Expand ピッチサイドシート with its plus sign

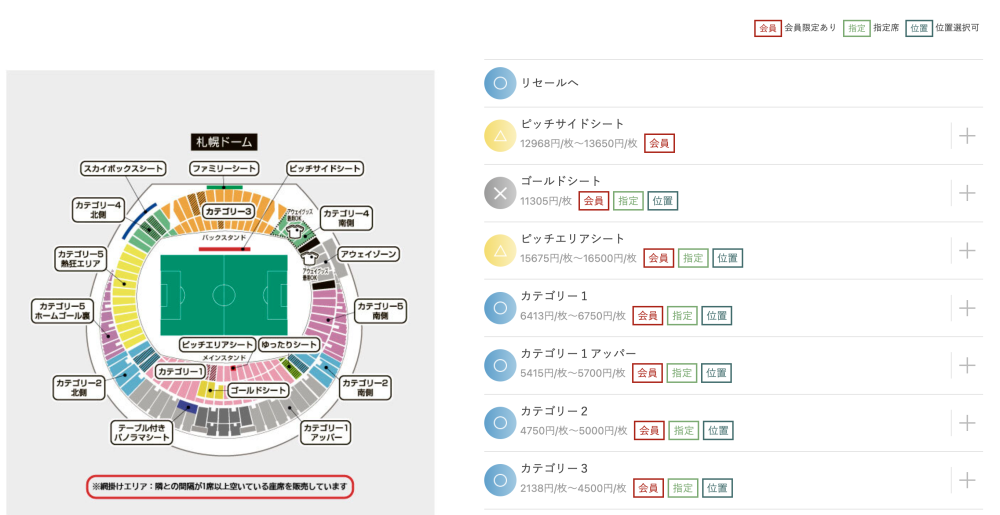click(967, 136)
